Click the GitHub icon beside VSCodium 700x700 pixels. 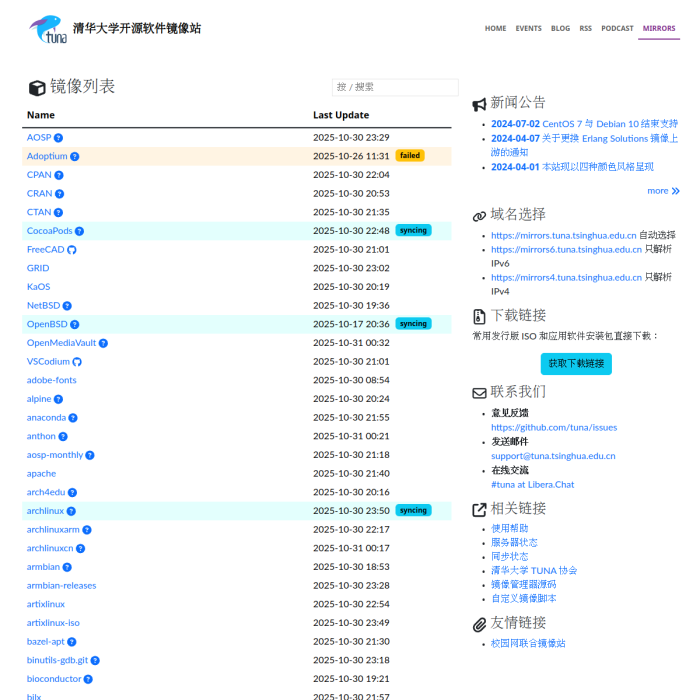(x=77, y=362)
